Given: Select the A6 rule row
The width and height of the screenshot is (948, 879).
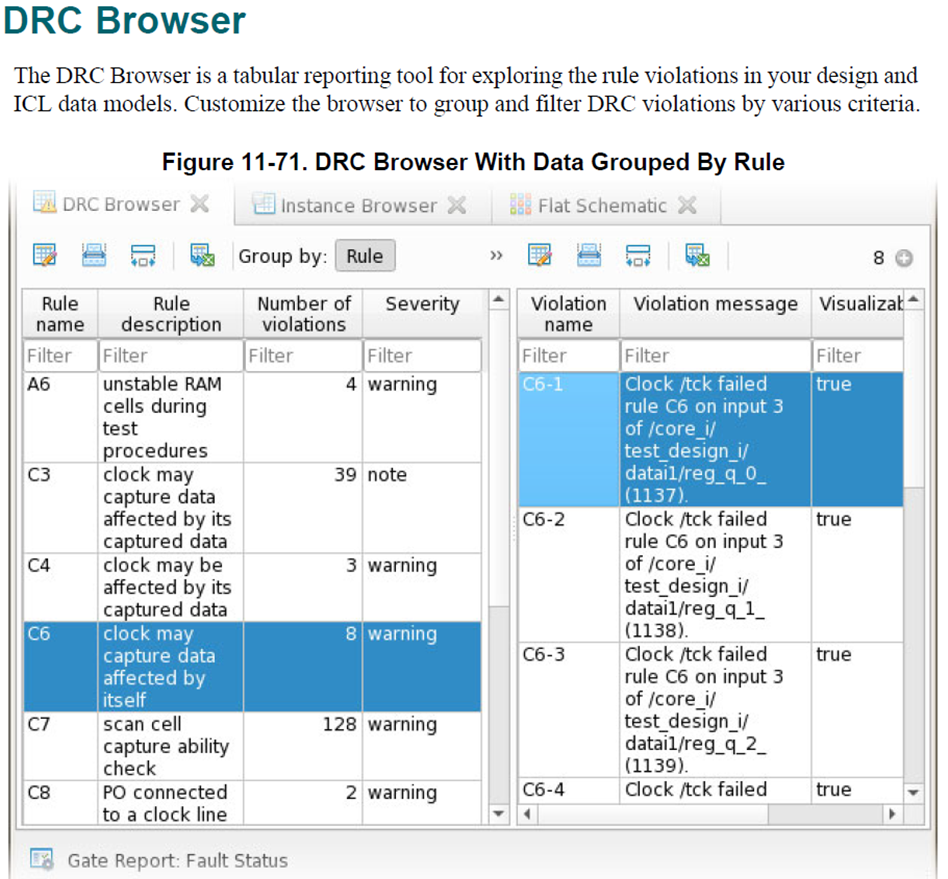Looking at the screenshot, I should (252, 417).
